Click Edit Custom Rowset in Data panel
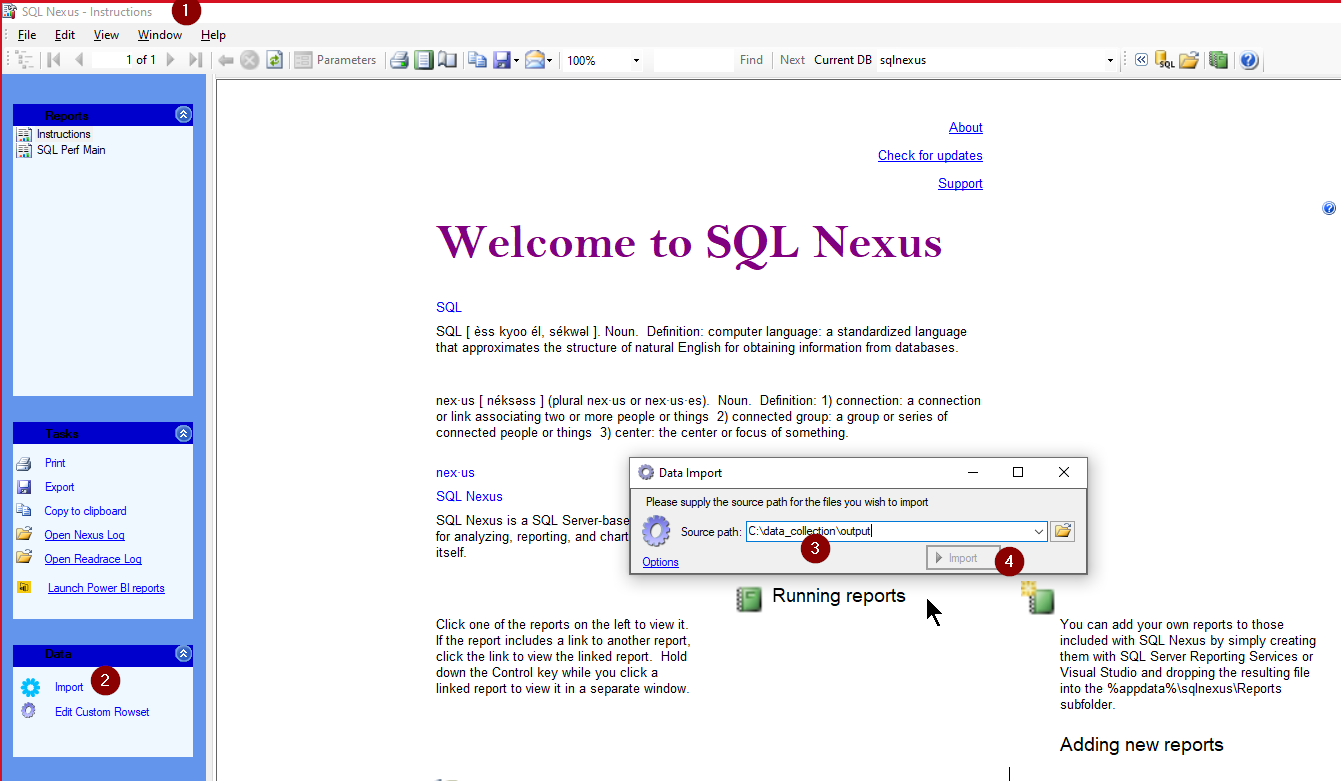 point(102,712)
